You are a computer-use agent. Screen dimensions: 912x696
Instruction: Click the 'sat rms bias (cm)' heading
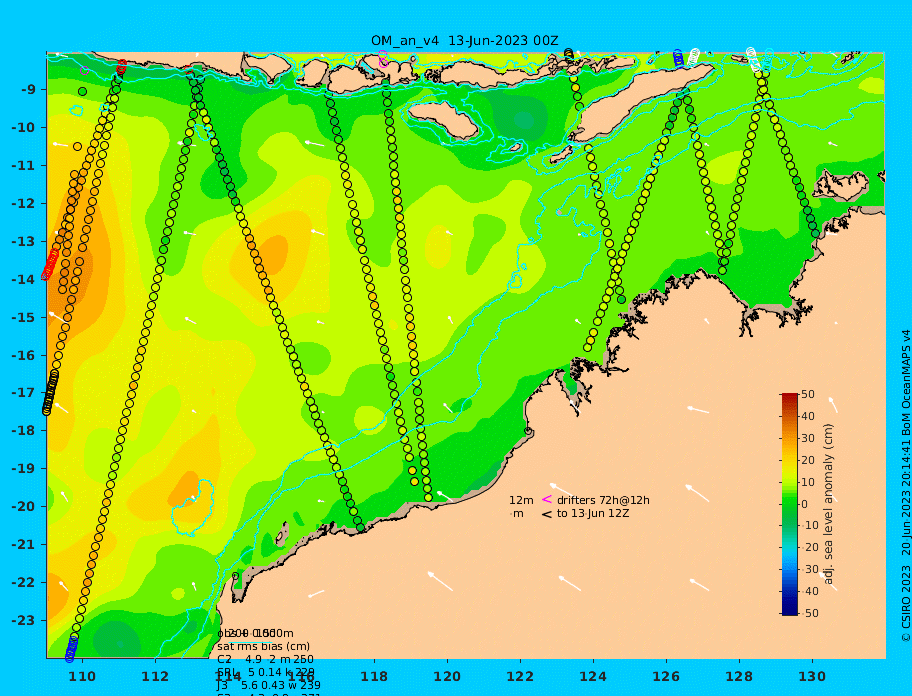(263, 646)
